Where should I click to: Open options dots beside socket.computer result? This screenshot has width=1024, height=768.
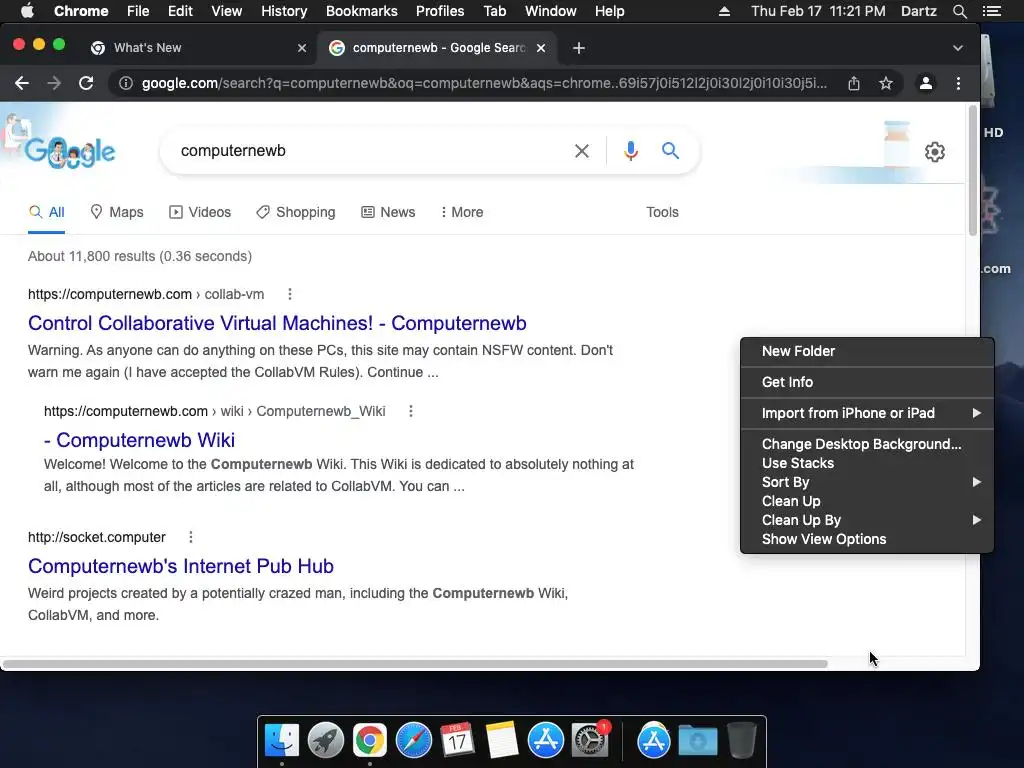click(191, 537)
